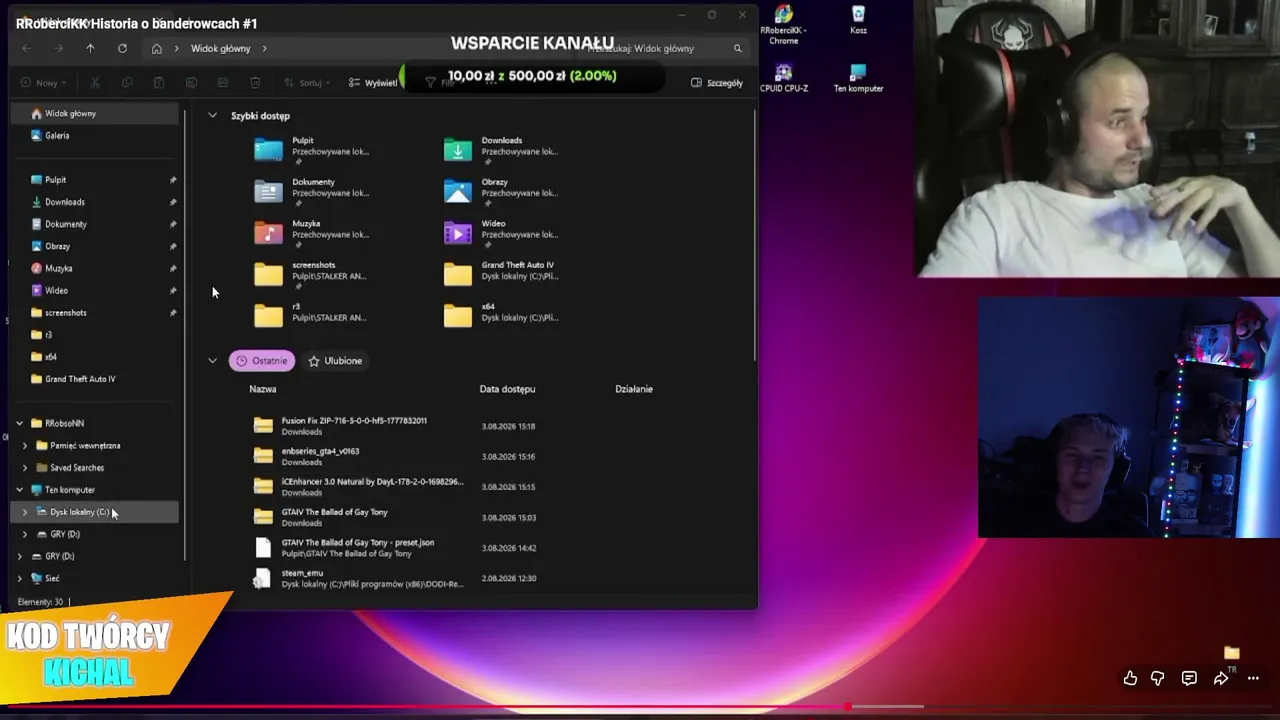Open the Muzyka tile in Szybki dostęp
1280x720 pixels.
(312, 233)
